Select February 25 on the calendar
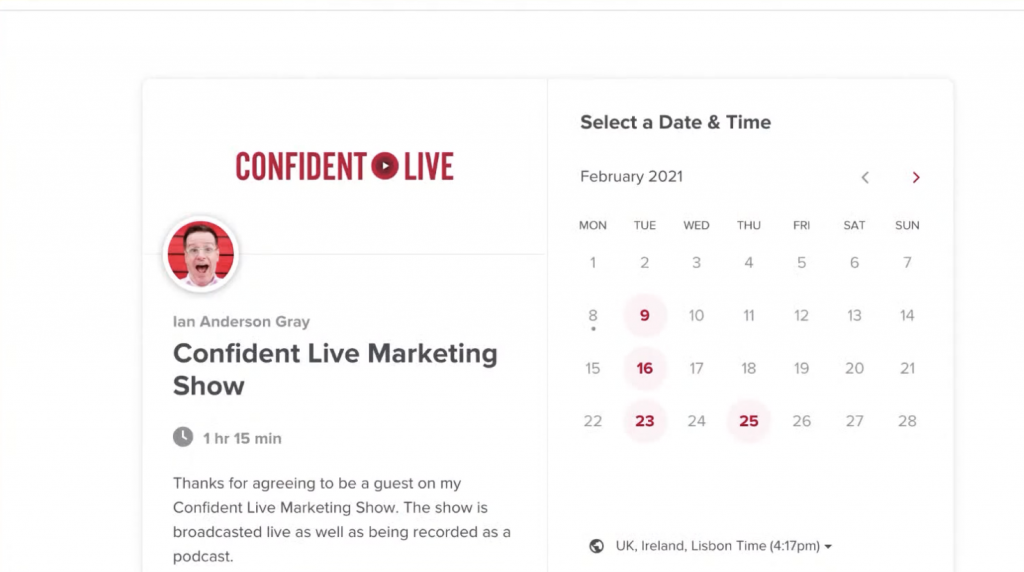The height and width of the screenshot is (572, 1024). [x=748, y=421]
